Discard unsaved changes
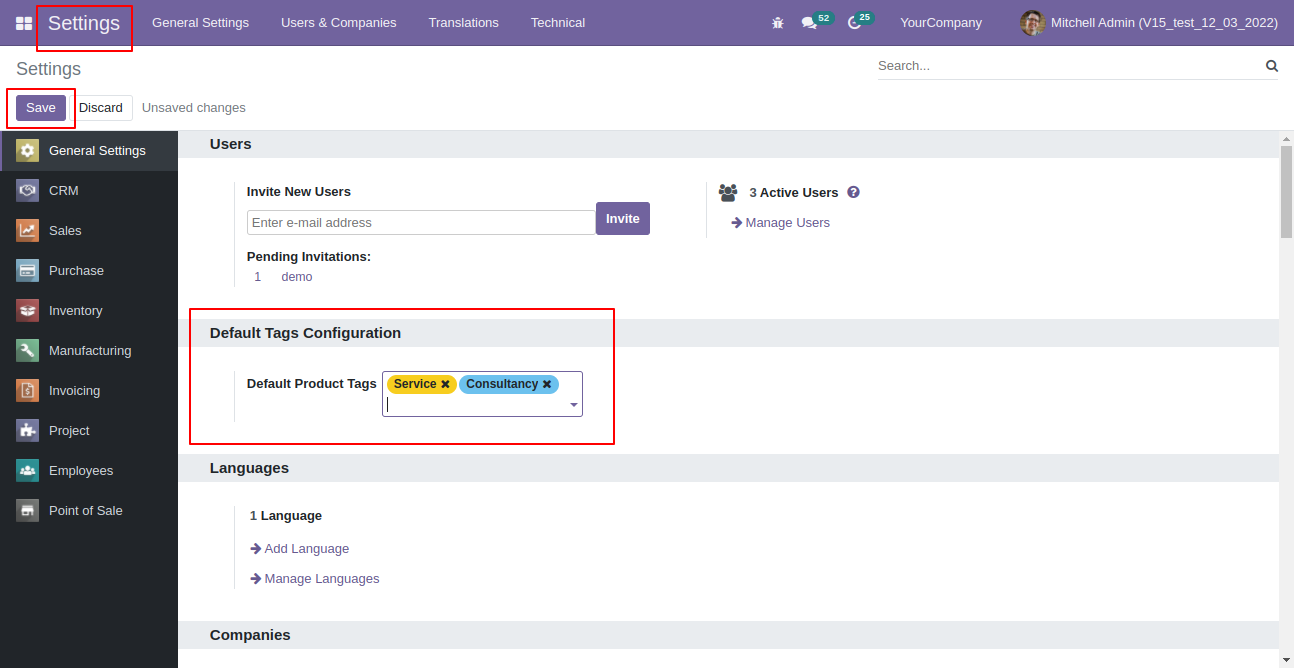Image resolution: width=1294 pixels, height=668 pixels. [101, 108]
